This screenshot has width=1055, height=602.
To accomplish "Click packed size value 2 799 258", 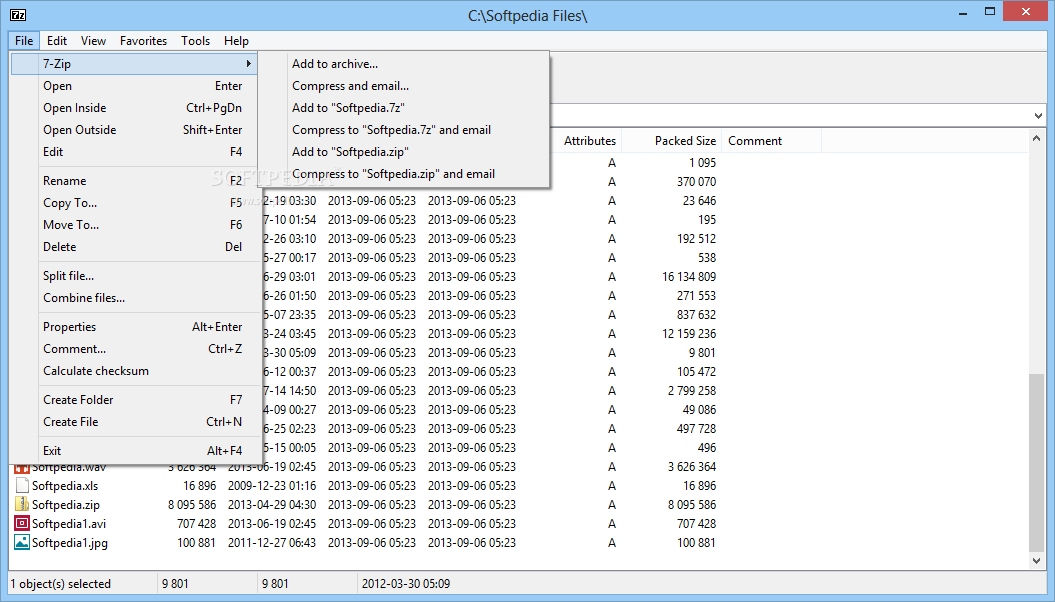I will [692, 391].
